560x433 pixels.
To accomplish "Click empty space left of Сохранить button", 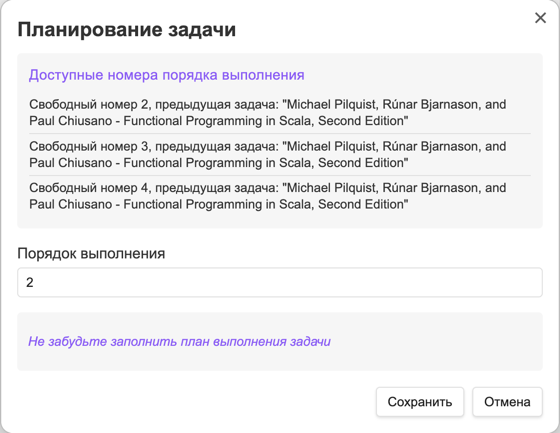I will 196,402.
